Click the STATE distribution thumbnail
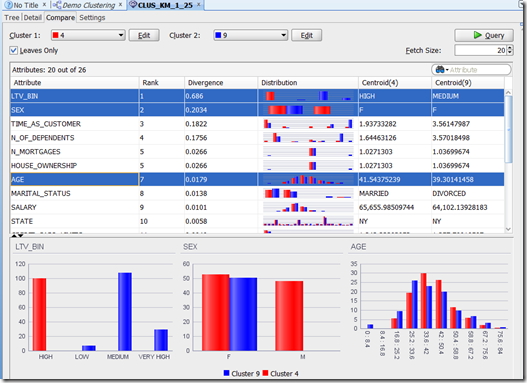527x383 pixels. (308, 221)
